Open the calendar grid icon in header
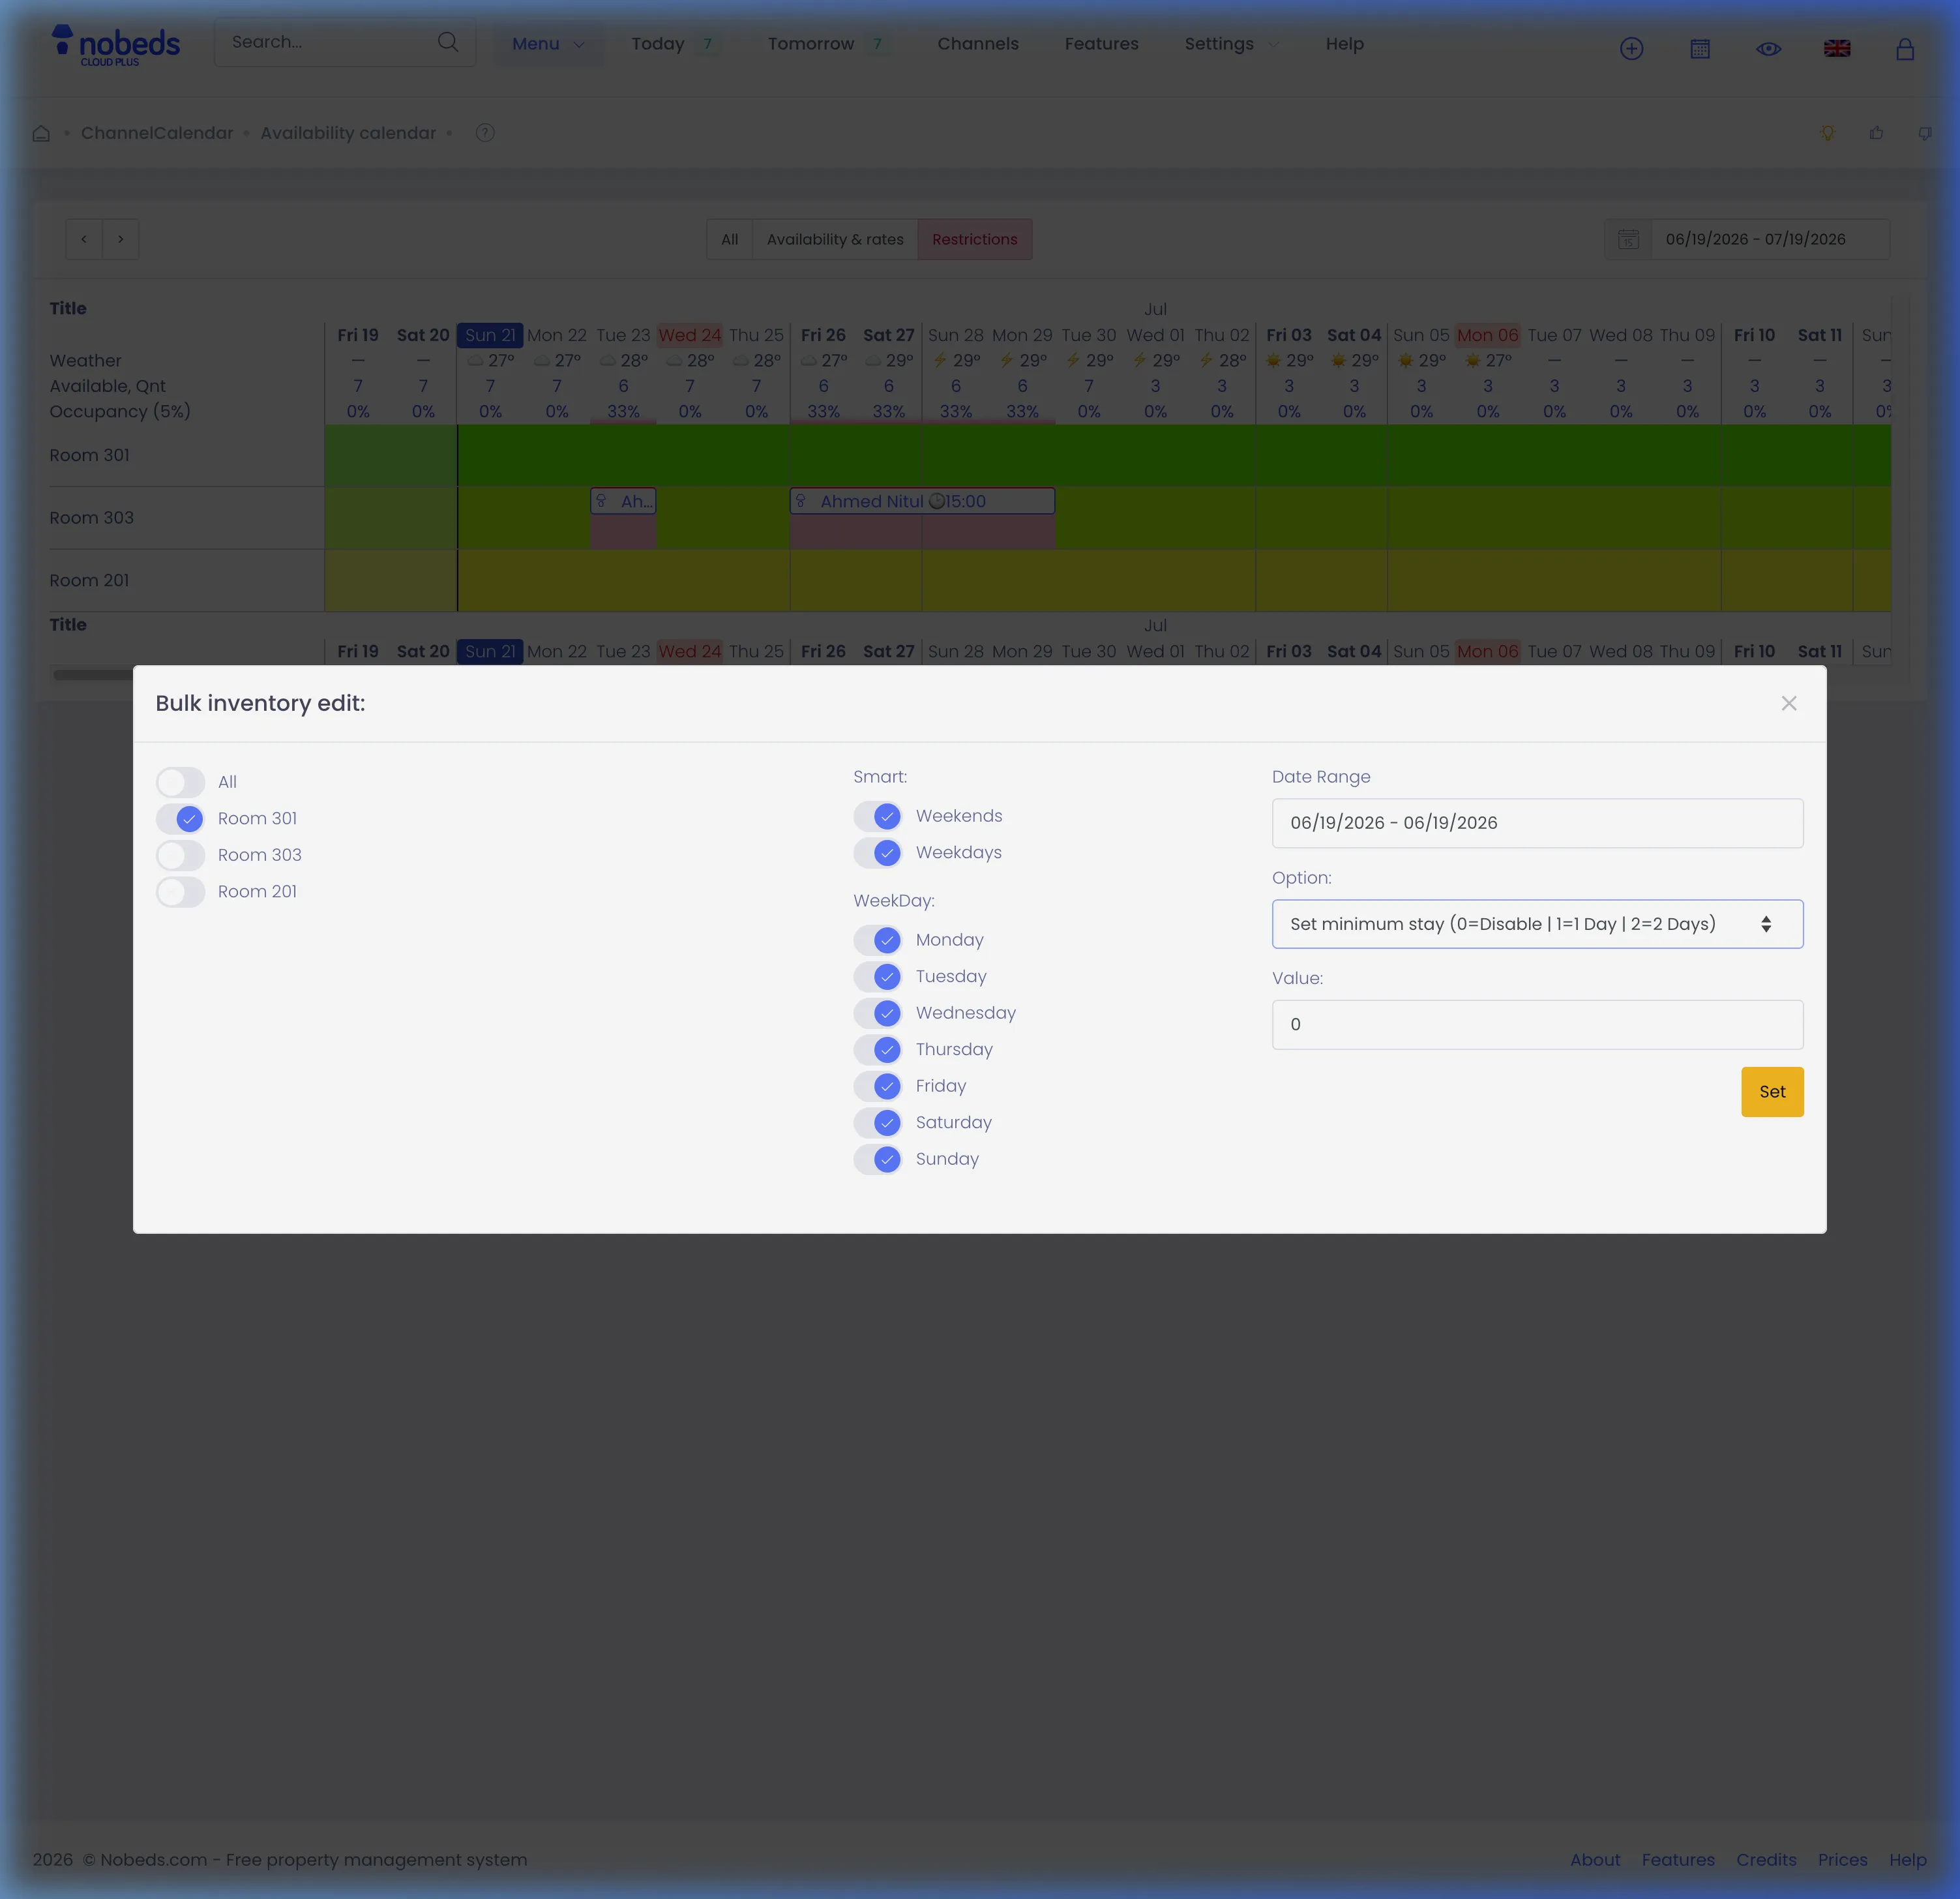The image size is (1960, 1899). click(x=1700, y=49)
